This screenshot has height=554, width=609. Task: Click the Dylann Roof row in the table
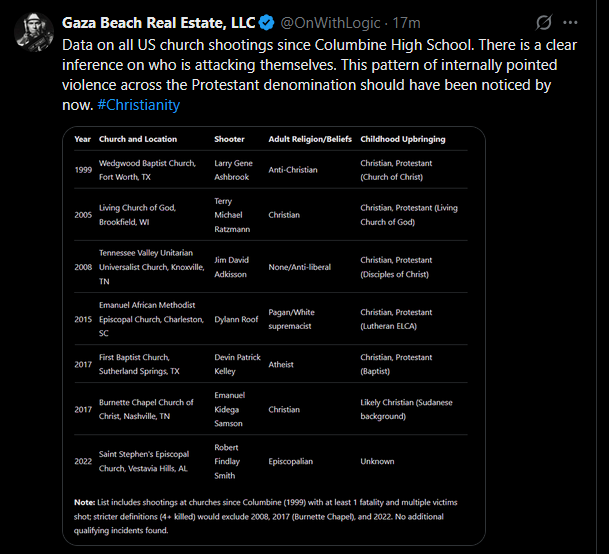click(271, 319)
